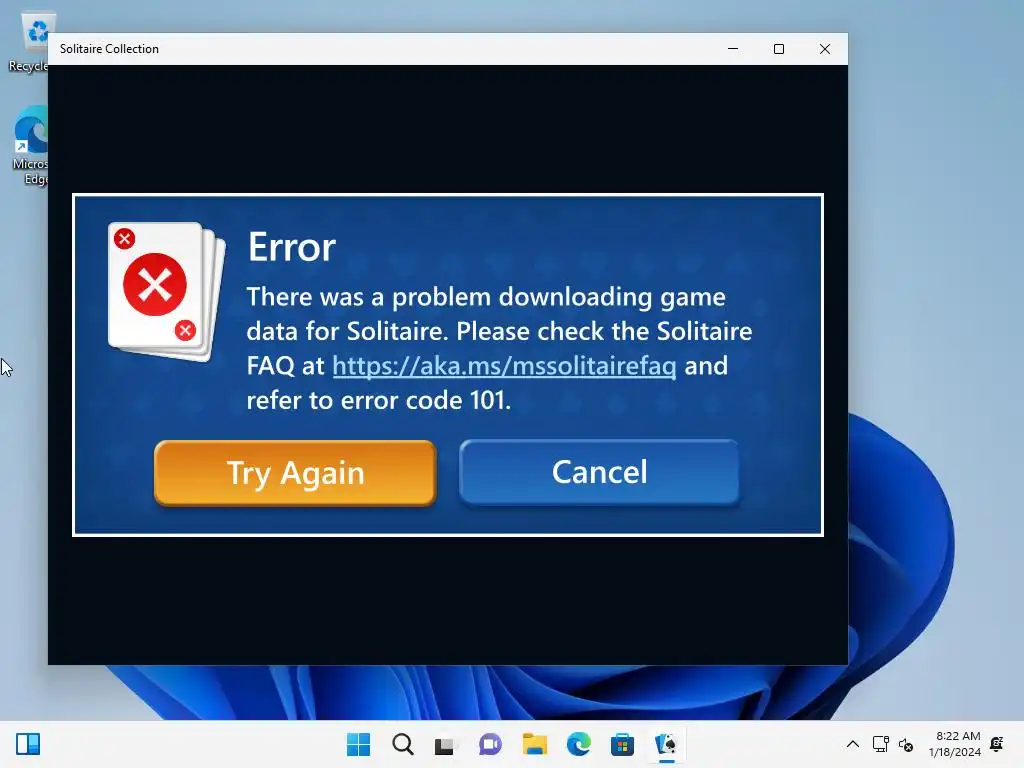
Task: Launch Chat from the taskbar
Action: 490,744
